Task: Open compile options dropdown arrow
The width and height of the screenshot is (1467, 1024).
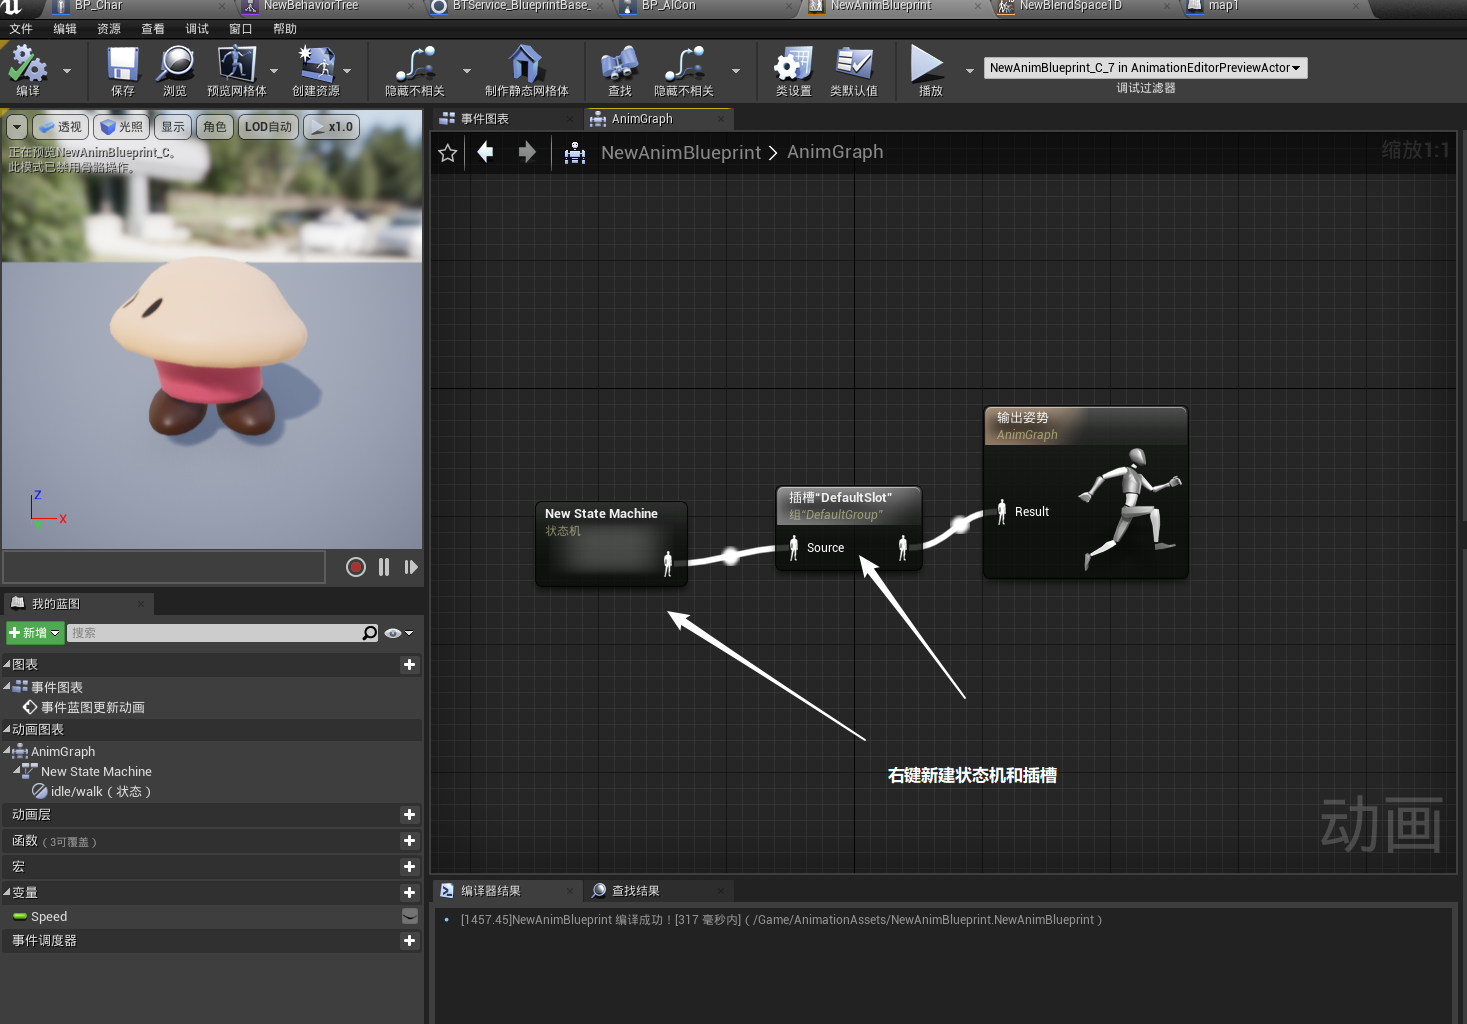Action: [67, 71]
